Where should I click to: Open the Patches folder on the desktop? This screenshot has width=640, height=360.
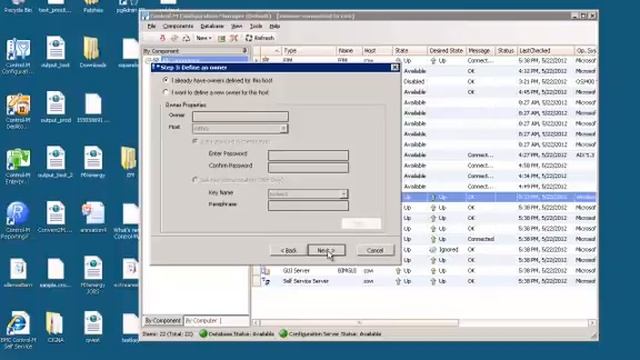93,7
